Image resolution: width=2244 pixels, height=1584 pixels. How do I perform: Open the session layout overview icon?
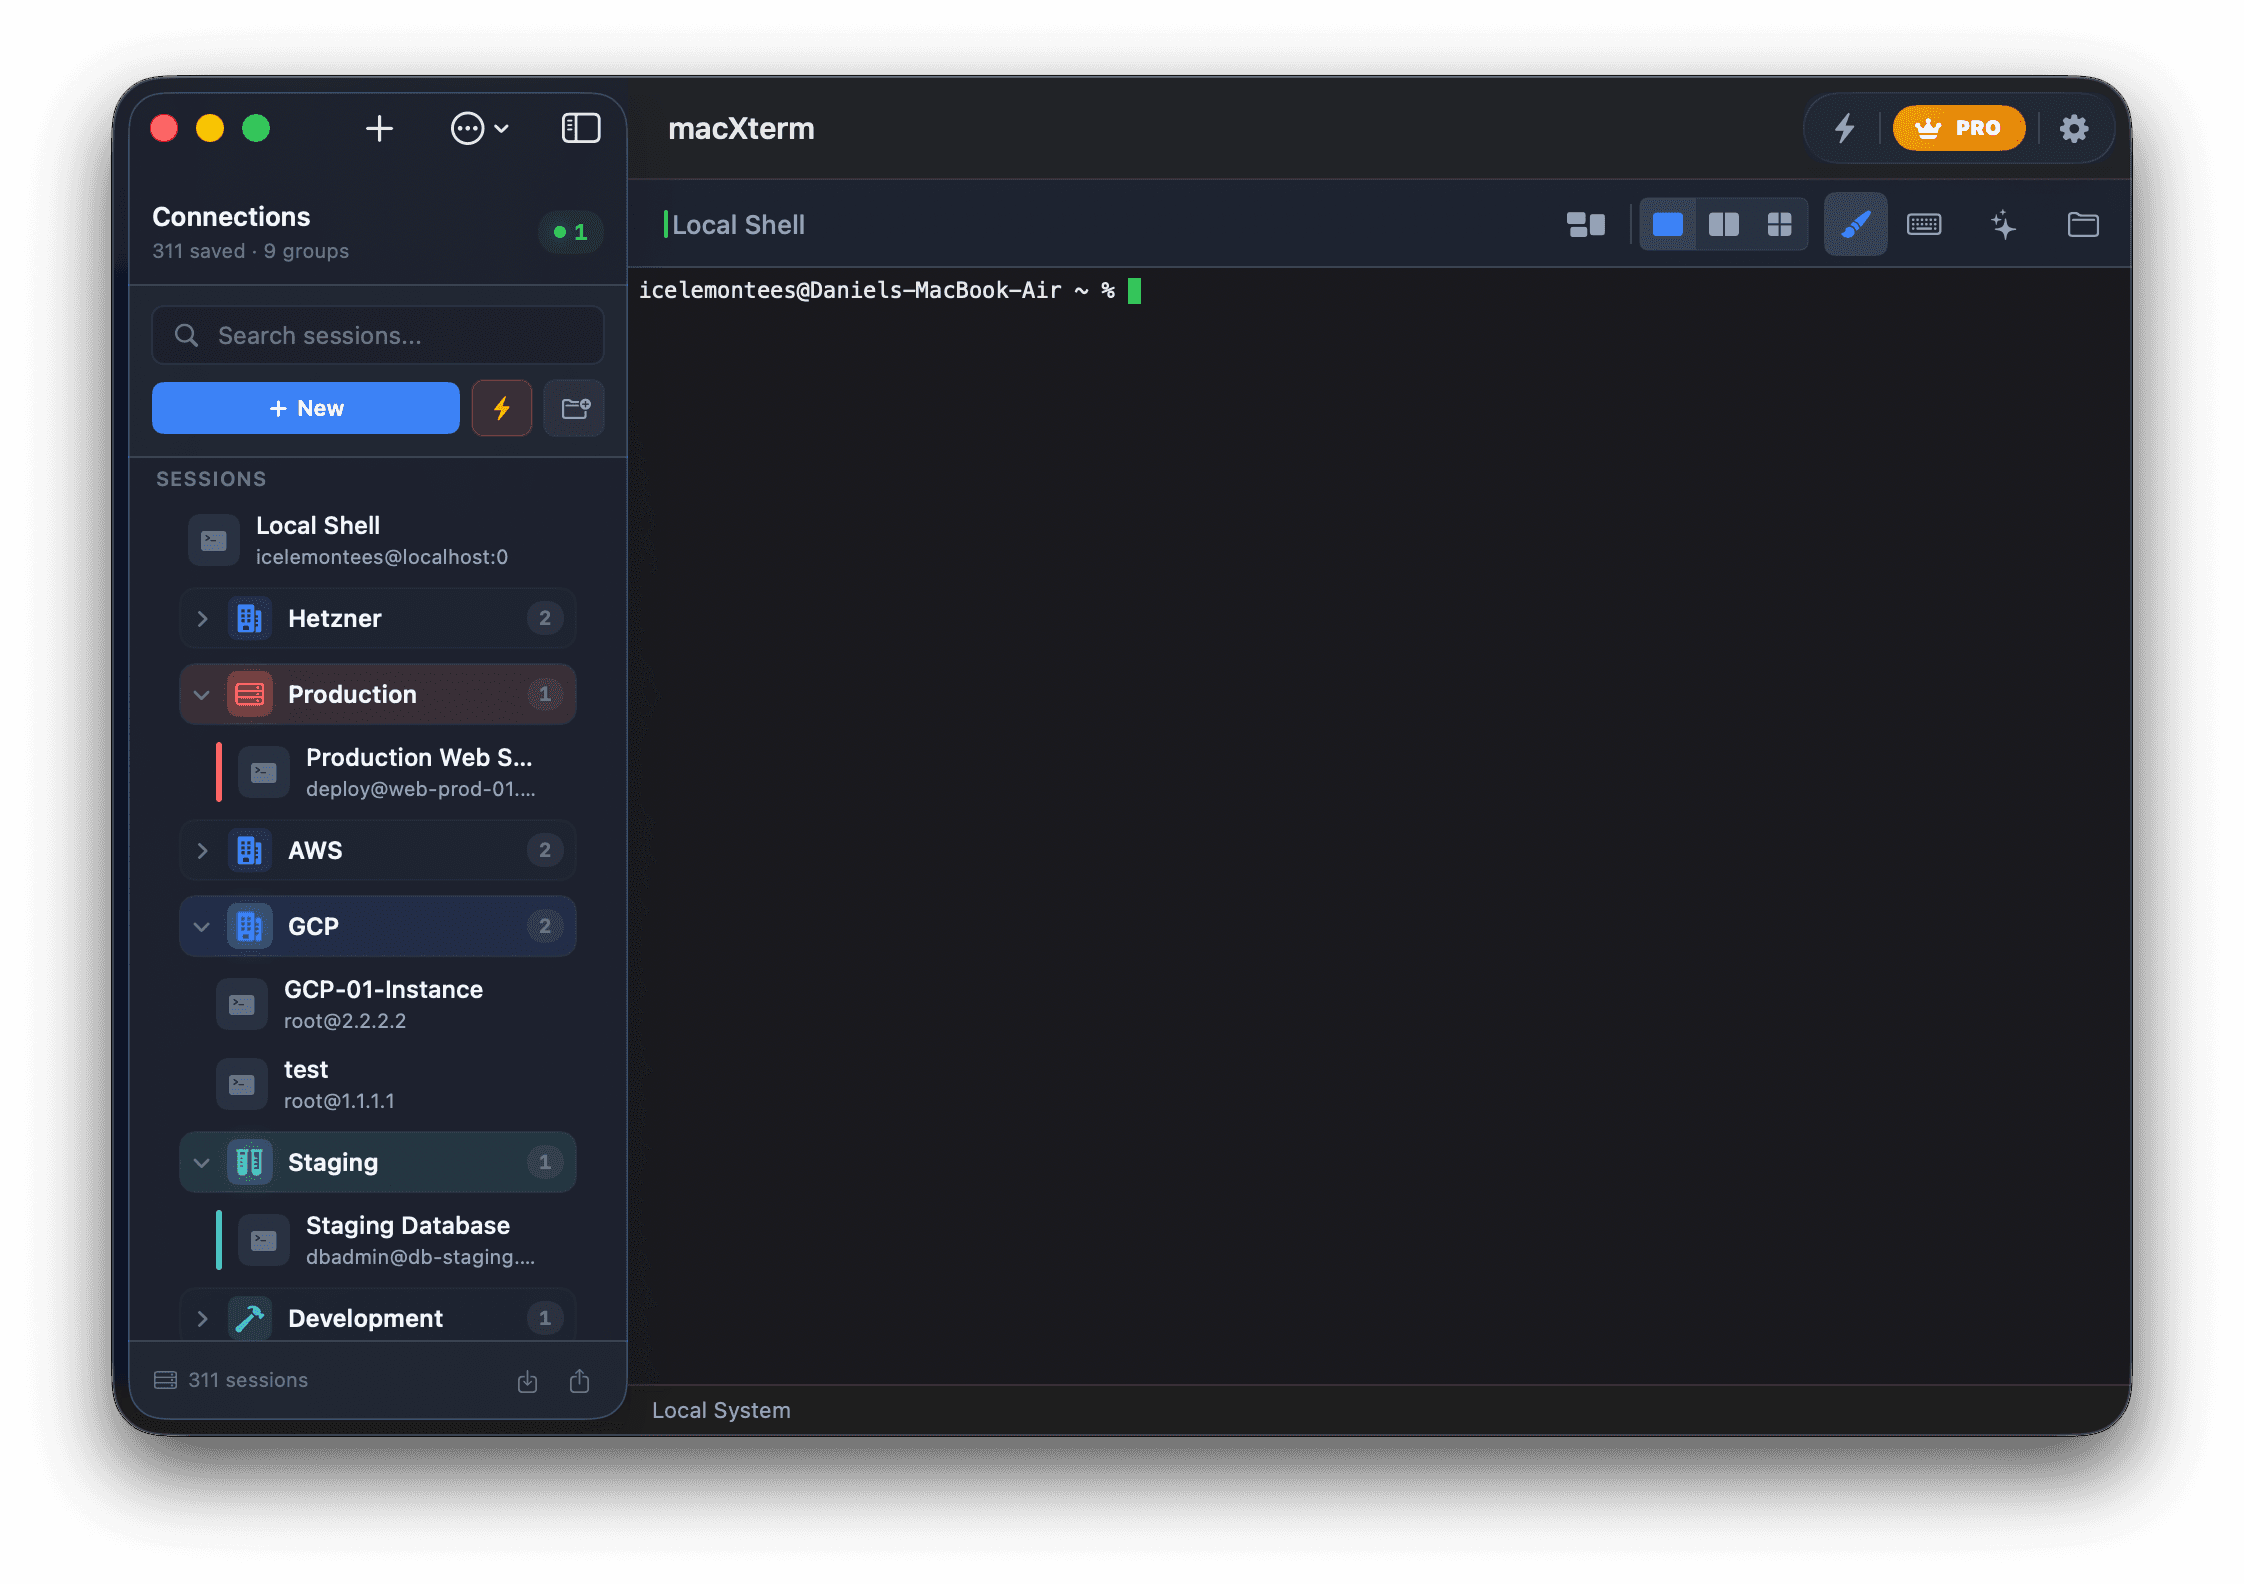pos(1585,224)
